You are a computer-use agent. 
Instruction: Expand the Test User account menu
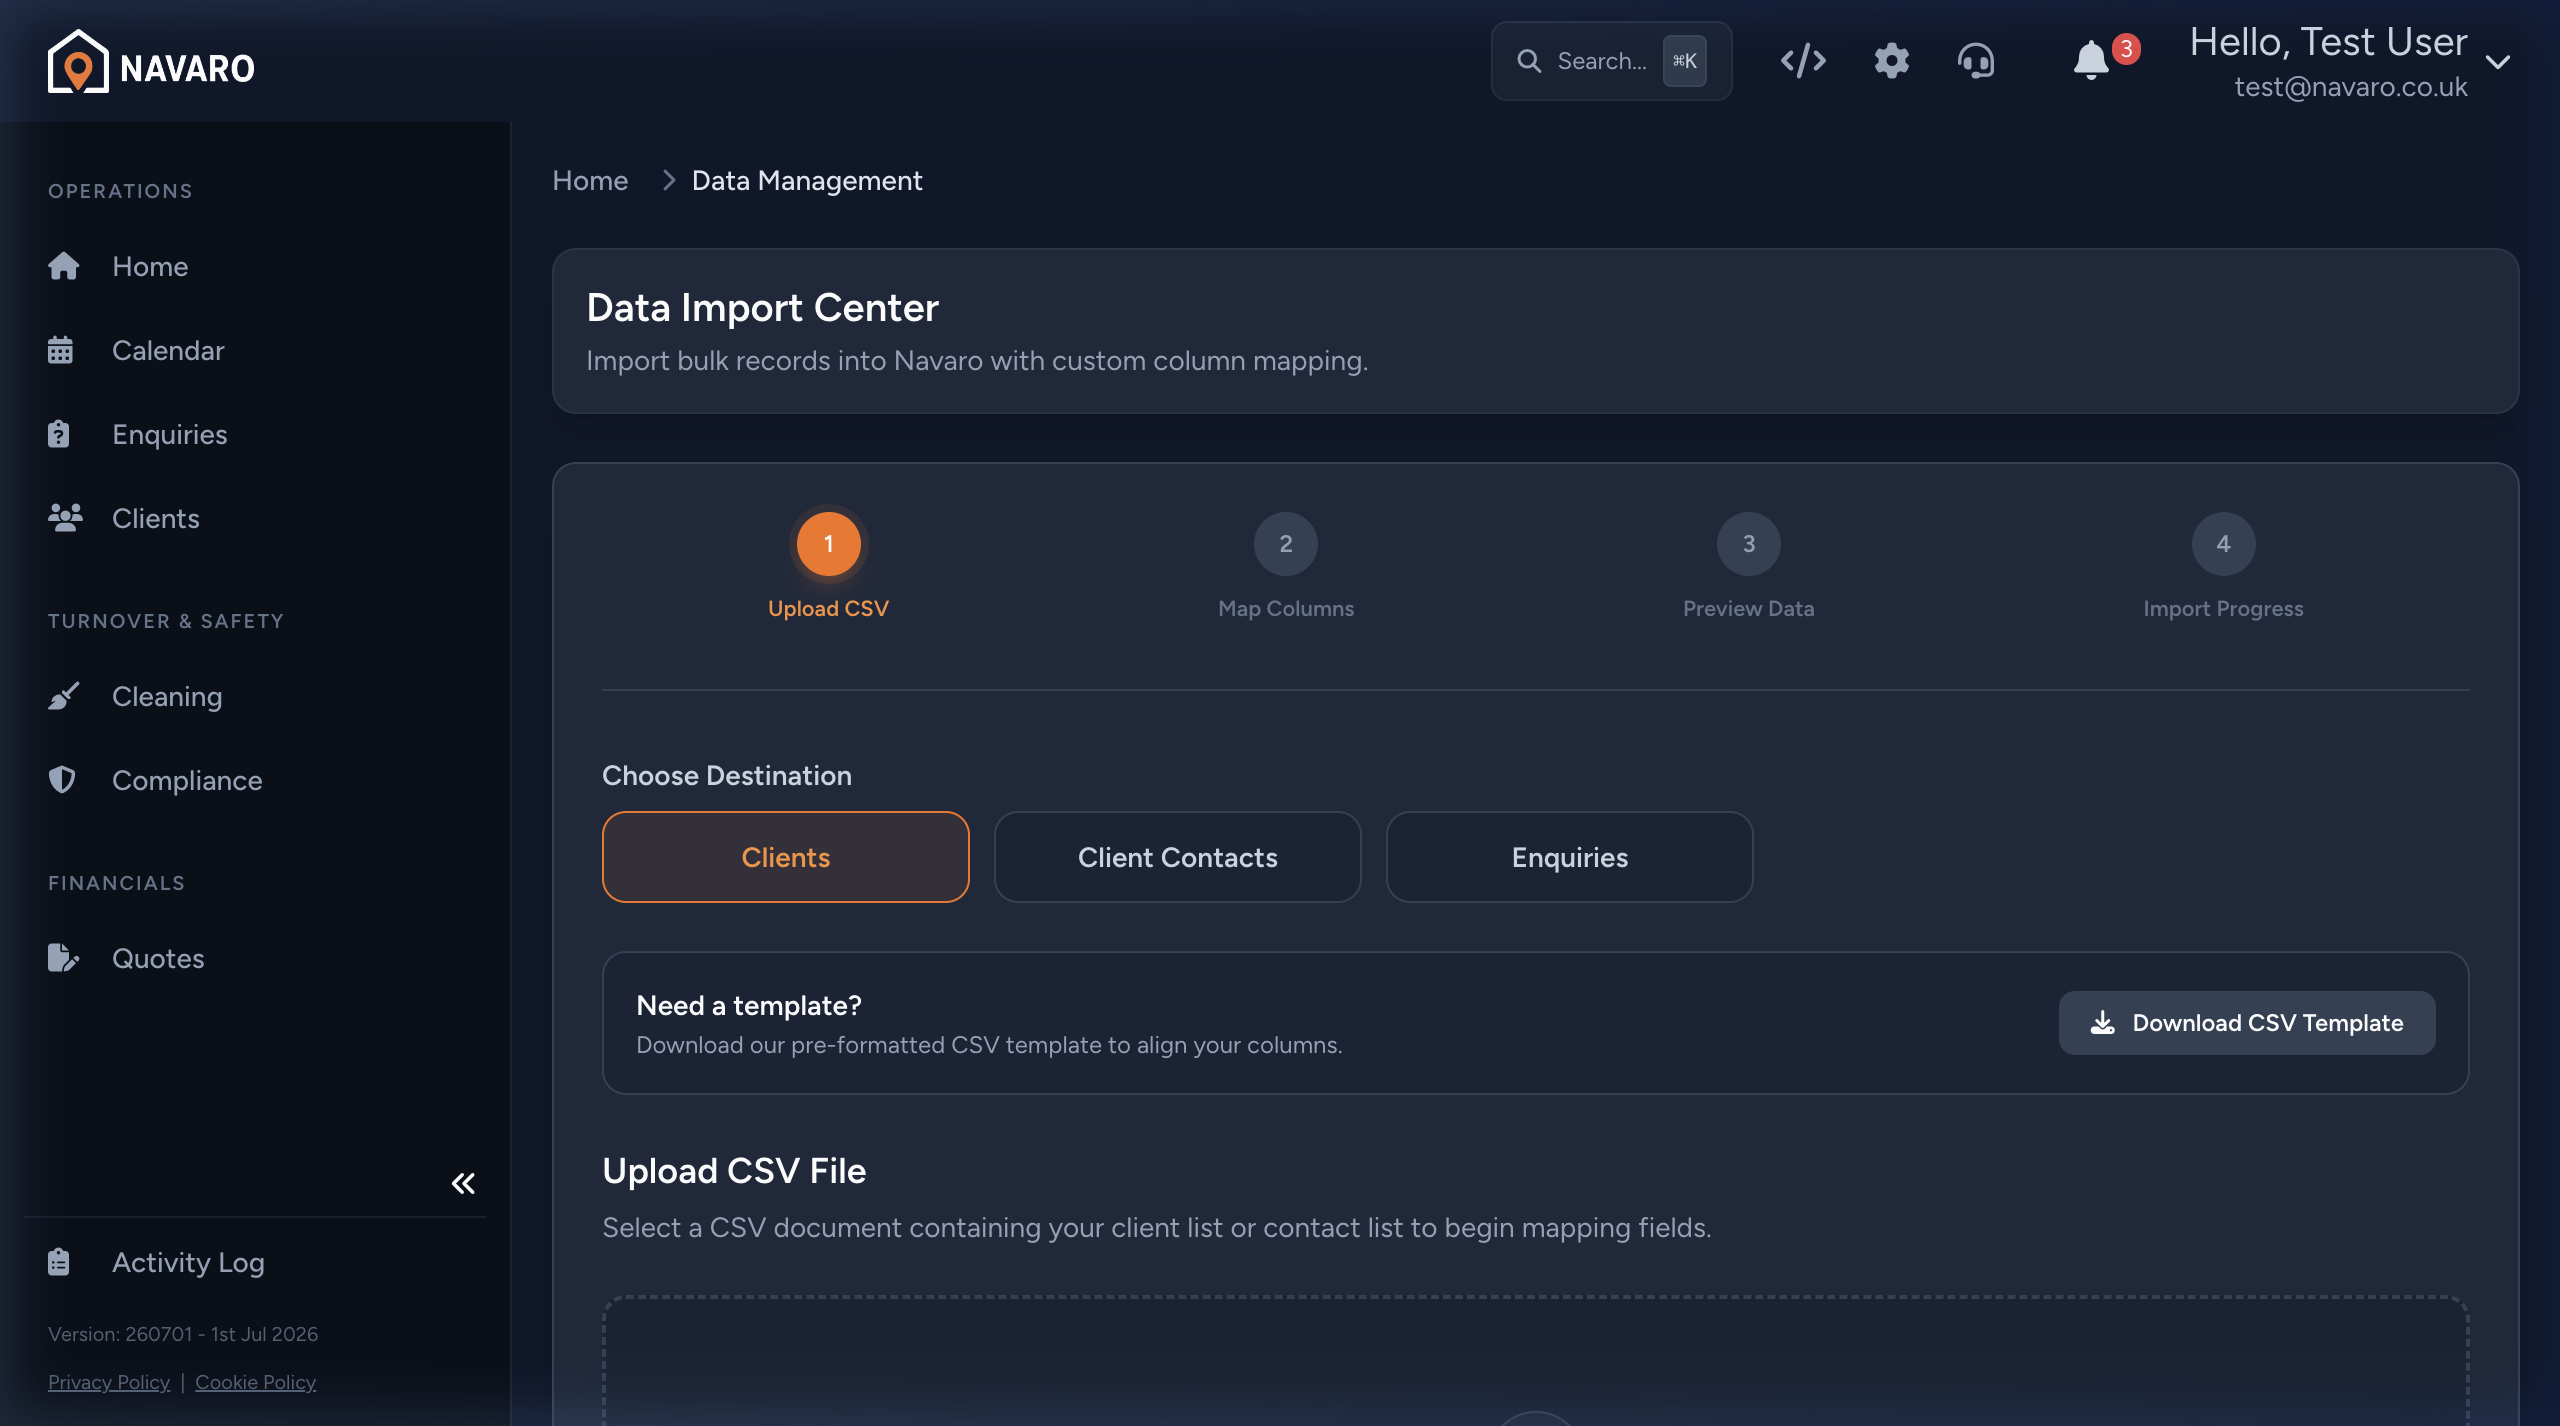coord(2497,62)
